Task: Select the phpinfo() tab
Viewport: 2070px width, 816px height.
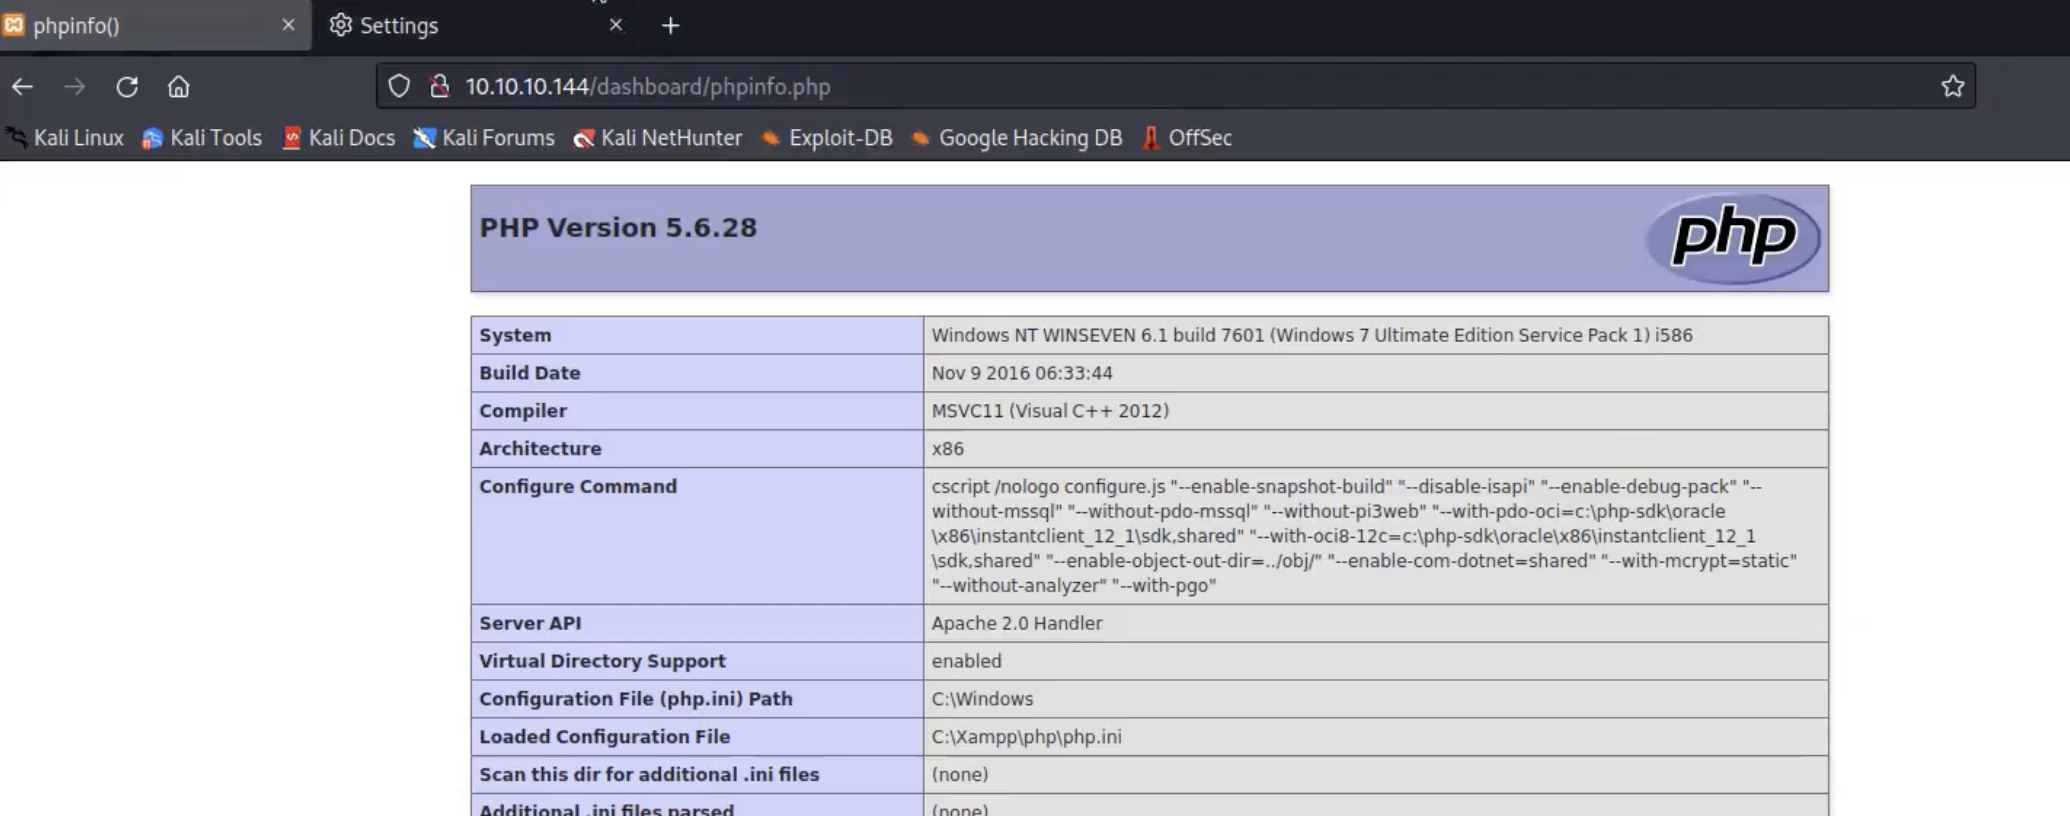Action: [155, 25]
